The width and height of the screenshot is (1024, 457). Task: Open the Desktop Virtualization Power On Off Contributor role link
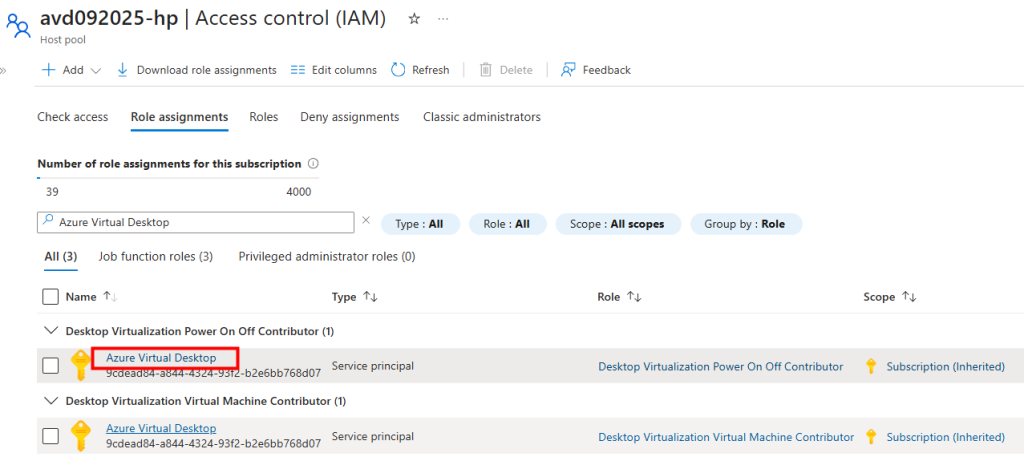click(720, 367)
